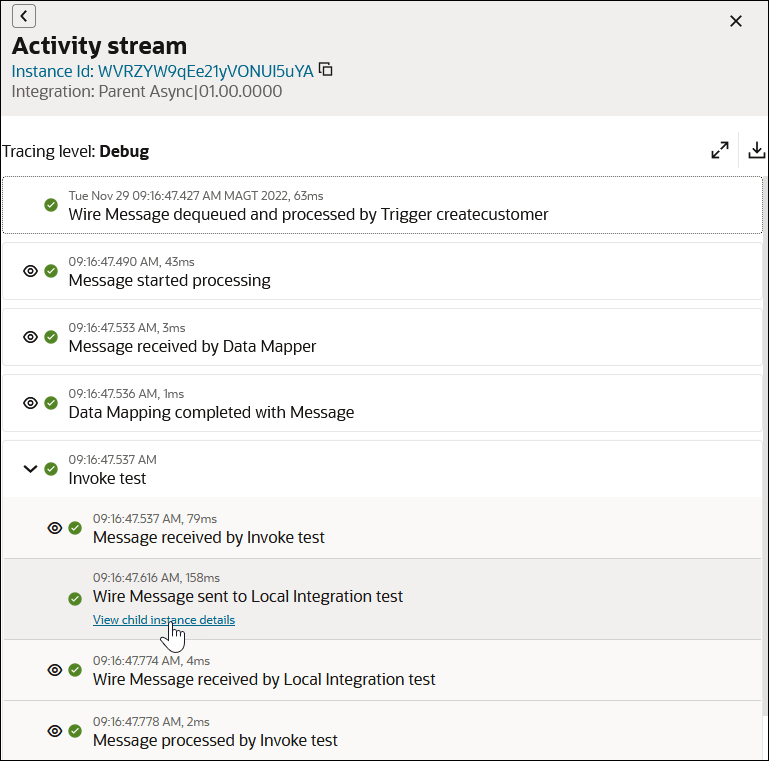View payload of Wire Message received by Local Integration
Screen dimensions: 769x761
[x=55, y=670]
